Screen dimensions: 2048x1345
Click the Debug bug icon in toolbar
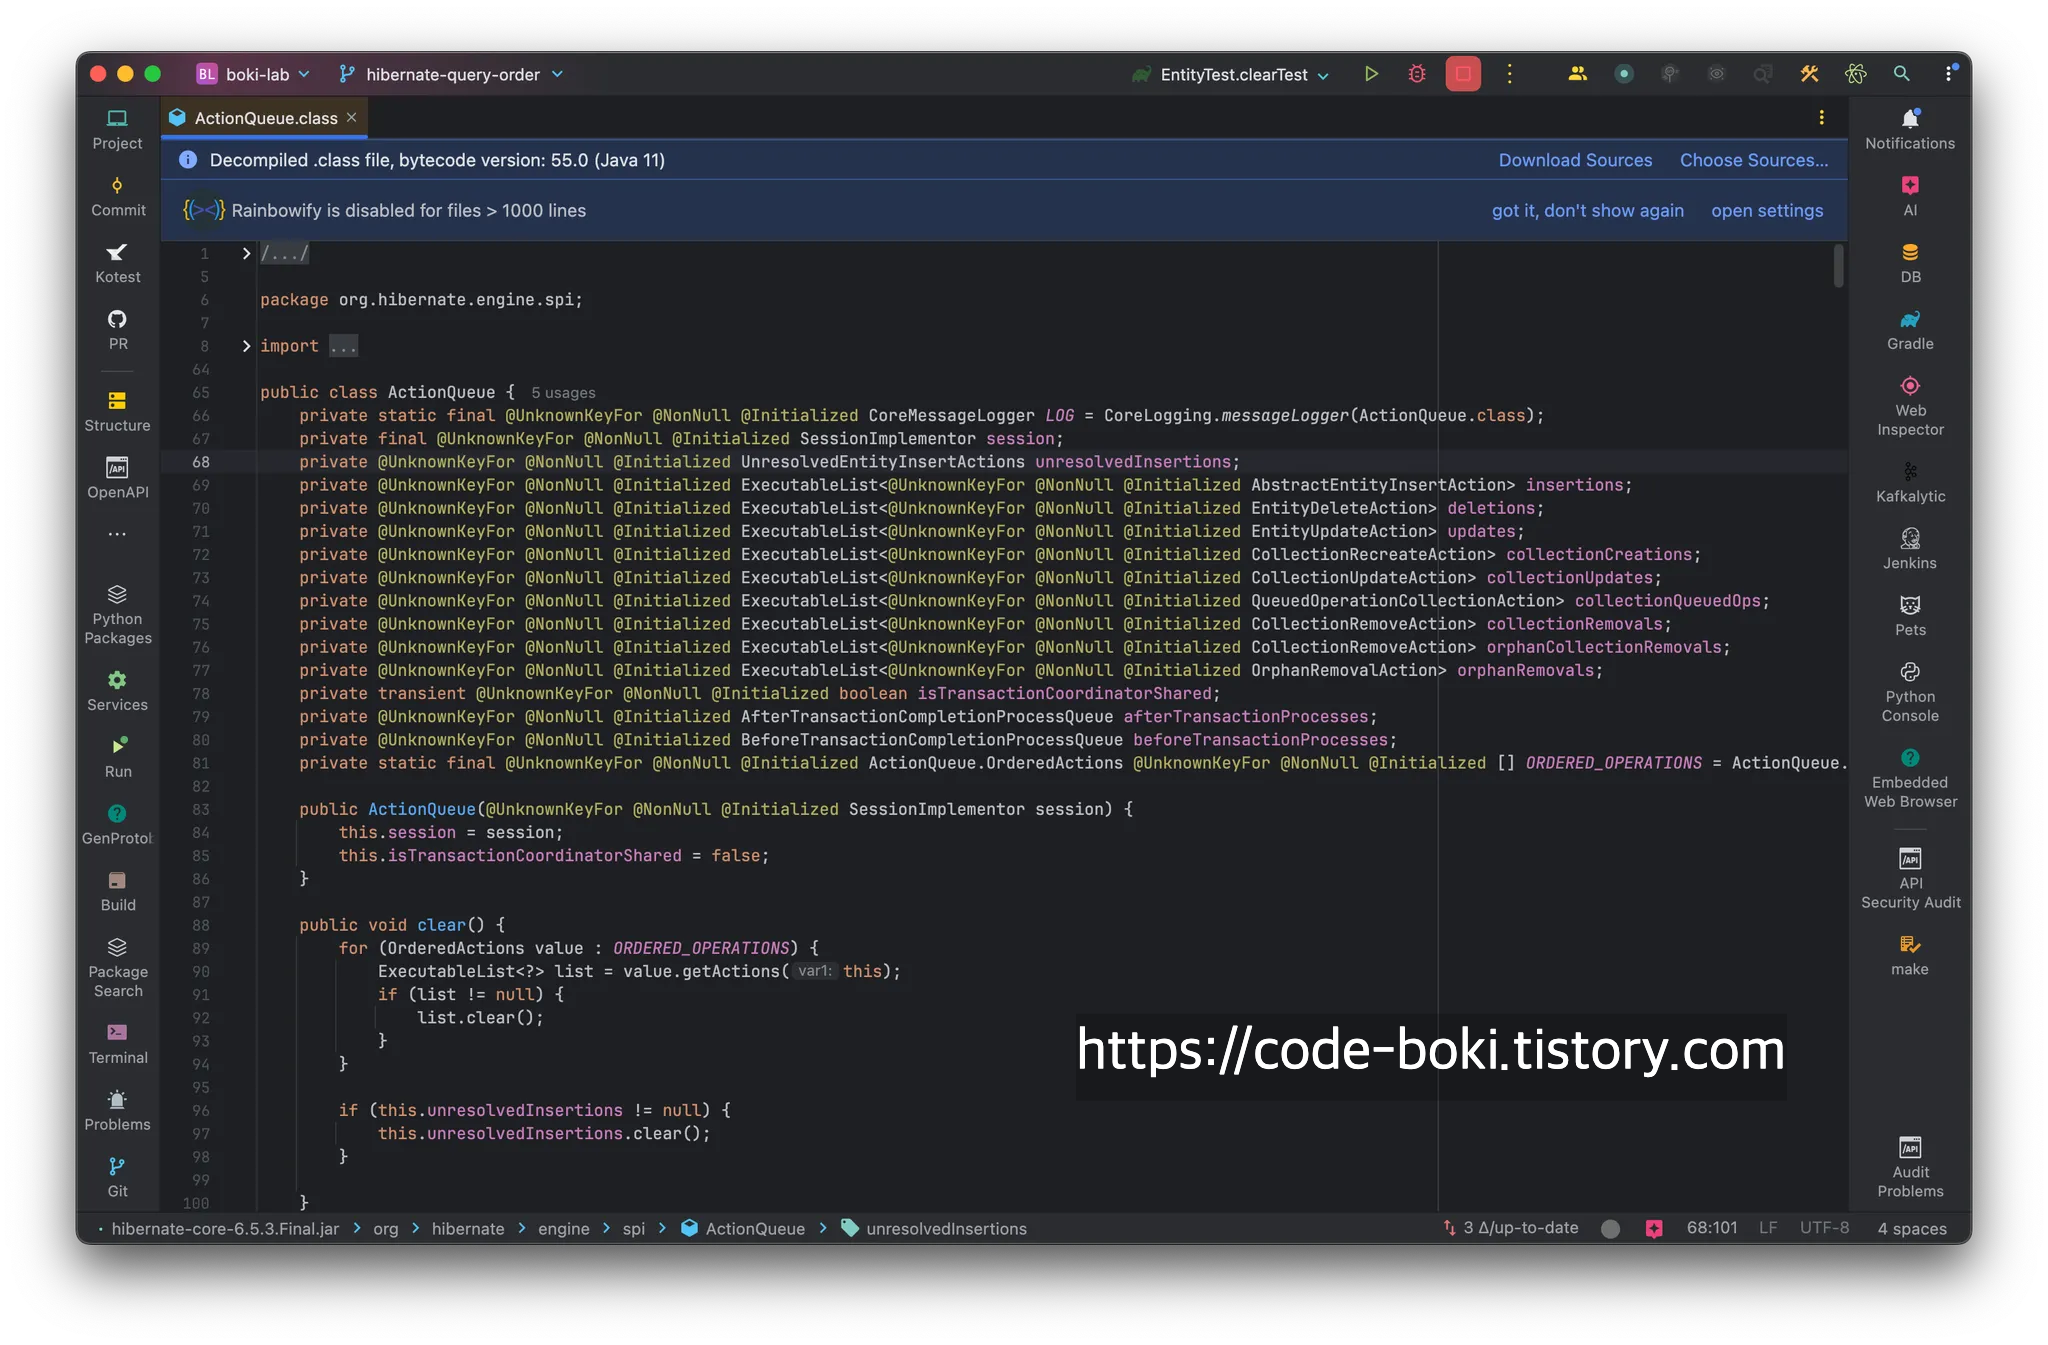(x=1416, y=74)
